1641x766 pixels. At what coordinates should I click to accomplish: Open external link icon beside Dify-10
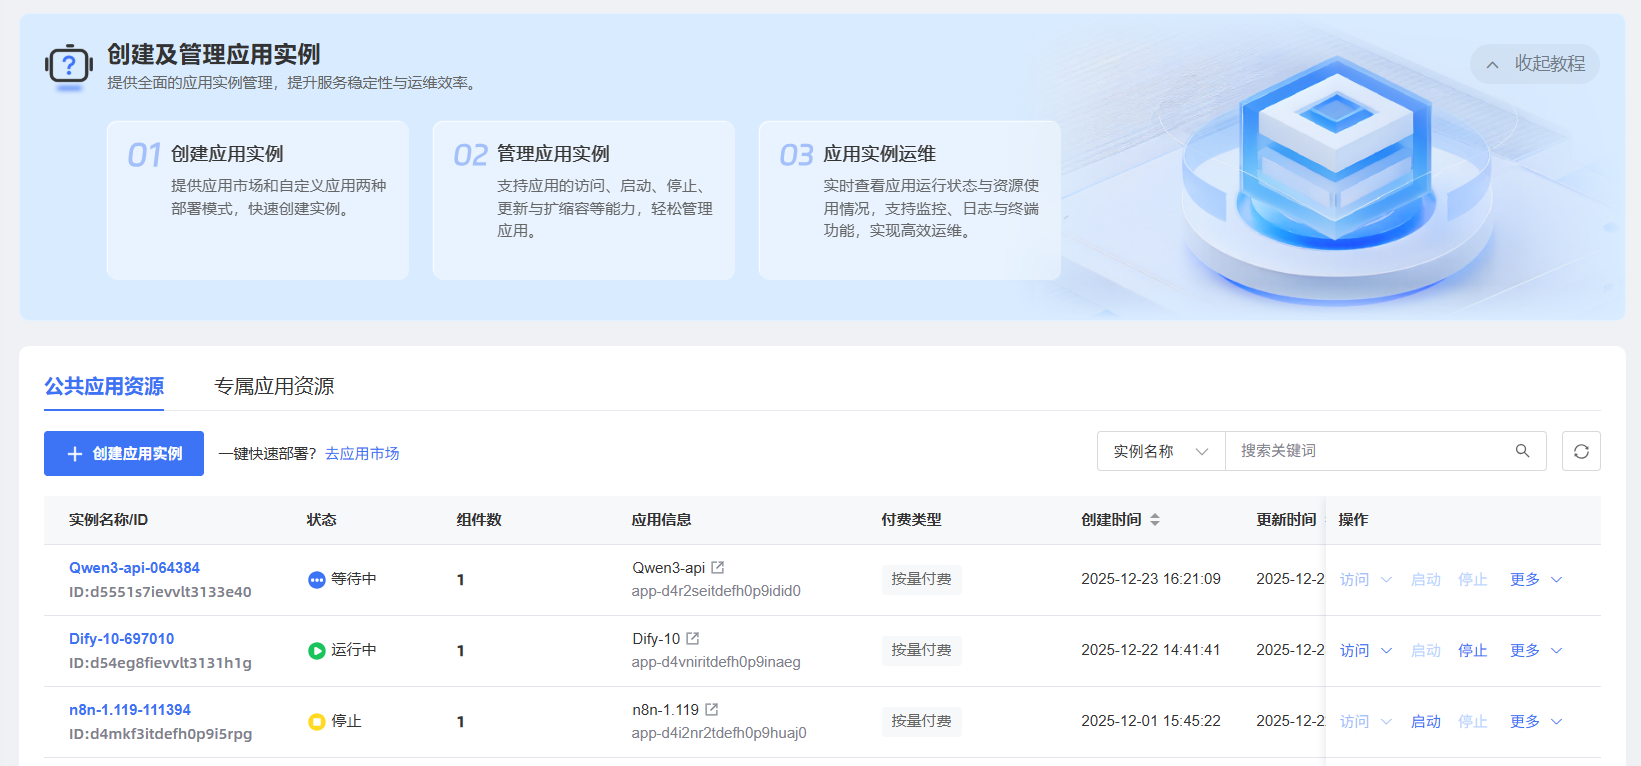pos(692,638)
